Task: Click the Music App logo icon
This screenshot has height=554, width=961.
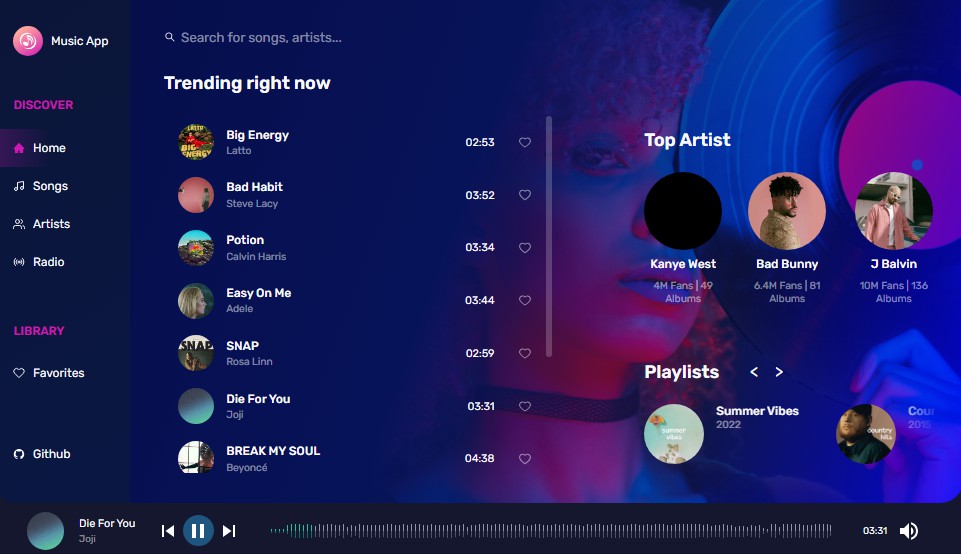Action: [28, 40]
